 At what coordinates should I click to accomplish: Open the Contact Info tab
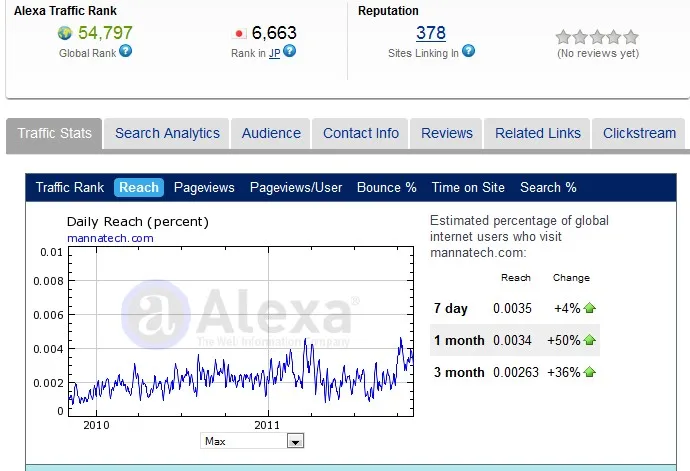pos(360,133)
